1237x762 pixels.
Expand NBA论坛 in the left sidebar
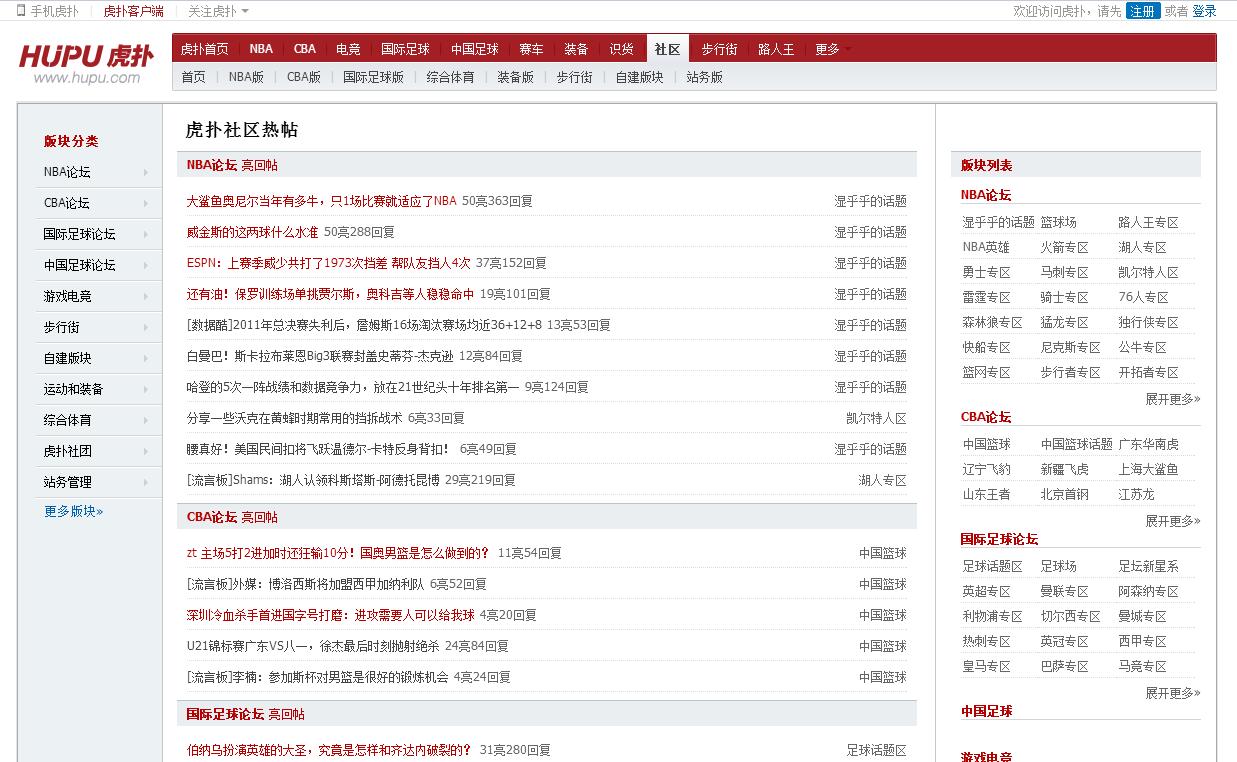point(145,172)
